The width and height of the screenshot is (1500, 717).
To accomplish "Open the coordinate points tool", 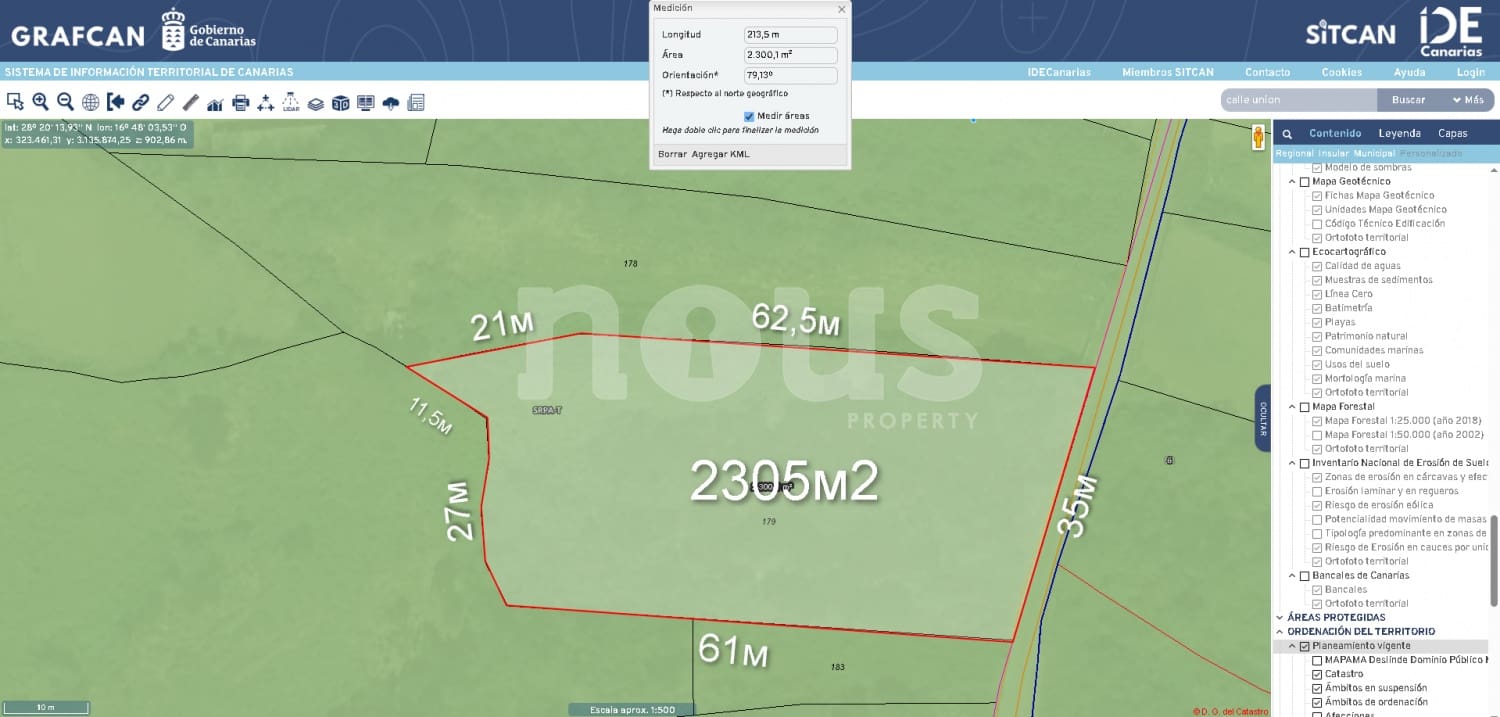I will (x=265, y=102).
